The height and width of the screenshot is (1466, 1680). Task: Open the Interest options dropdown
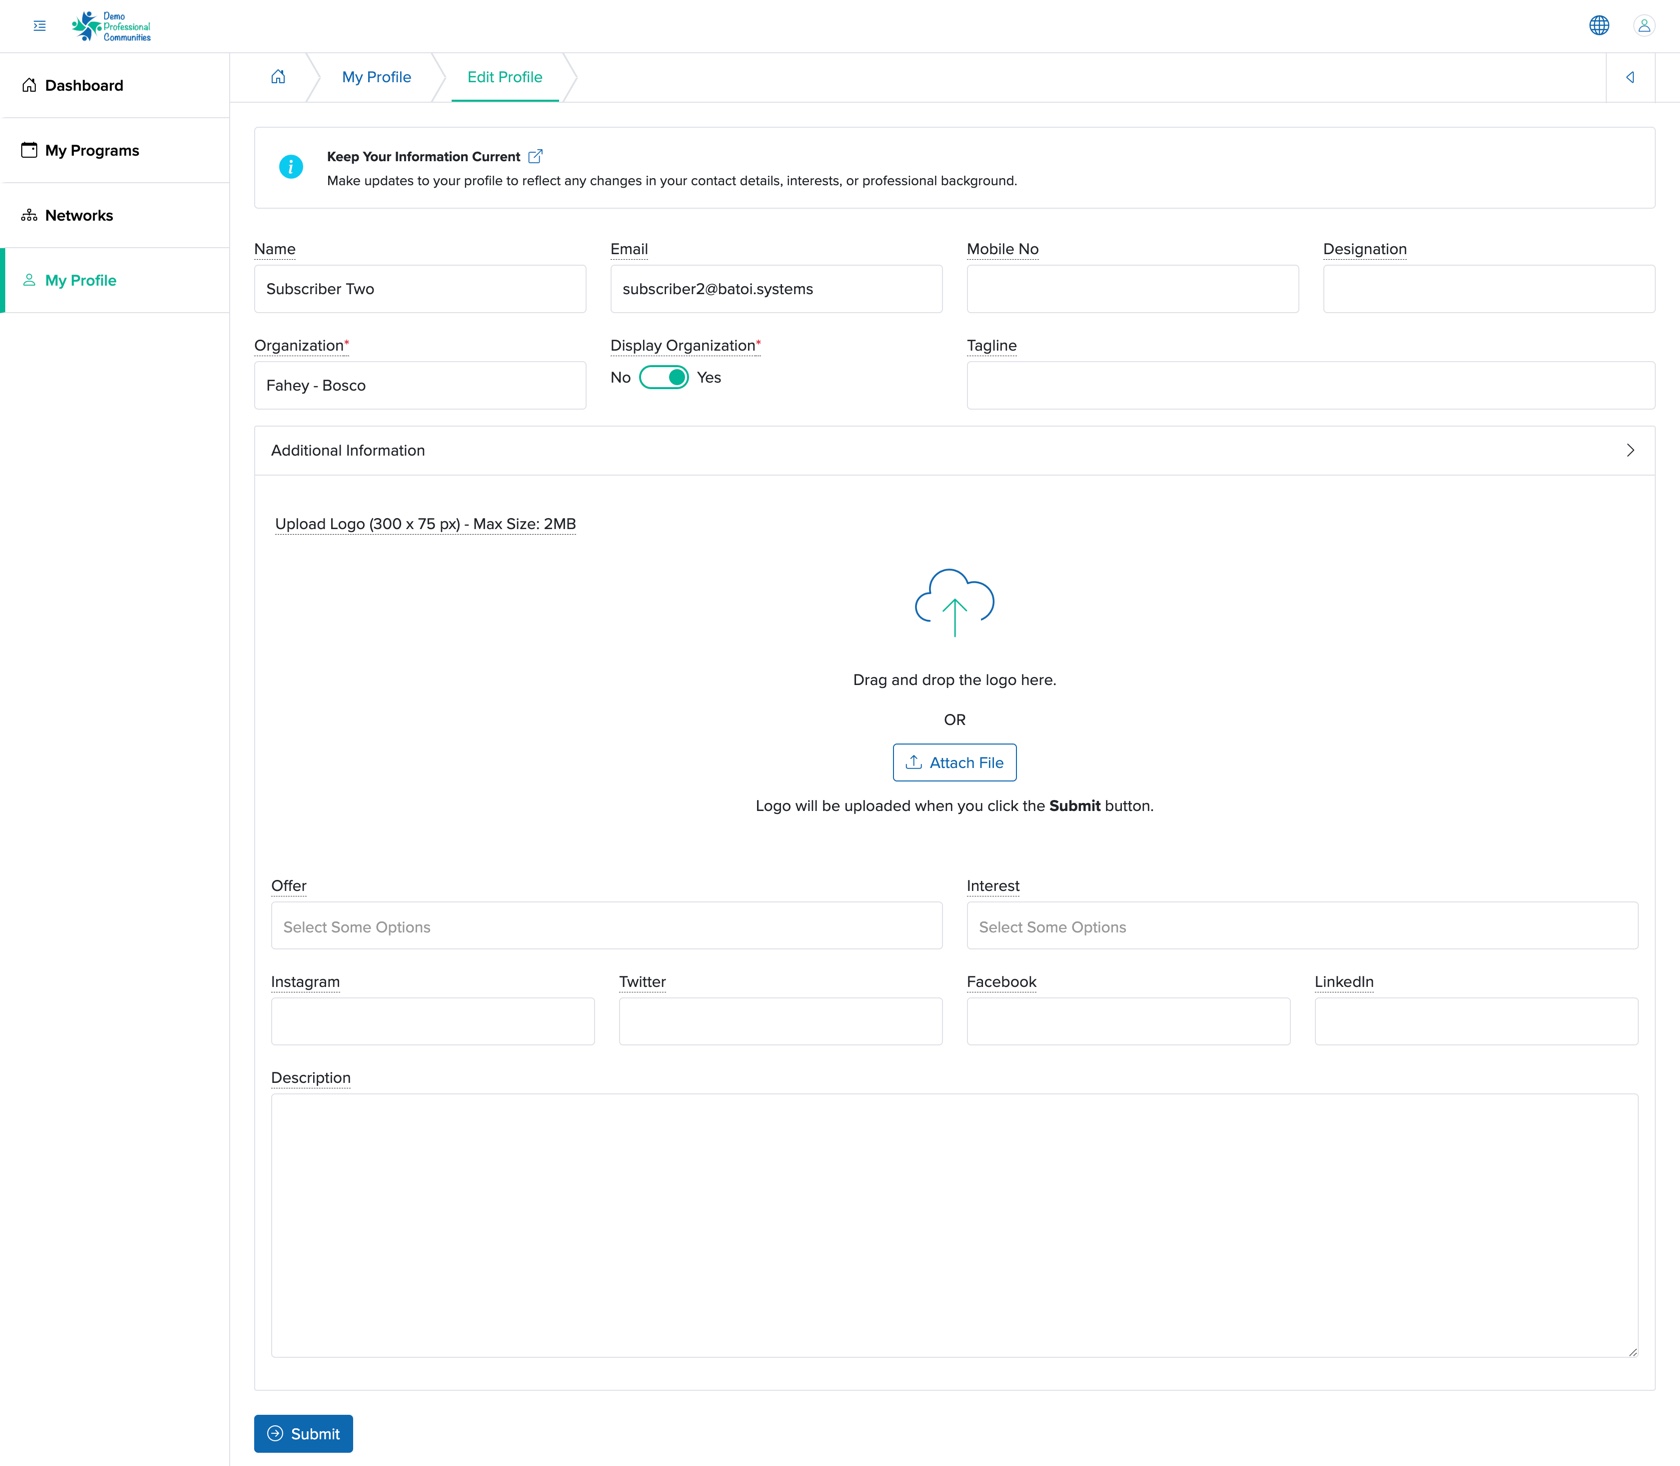1302,926
